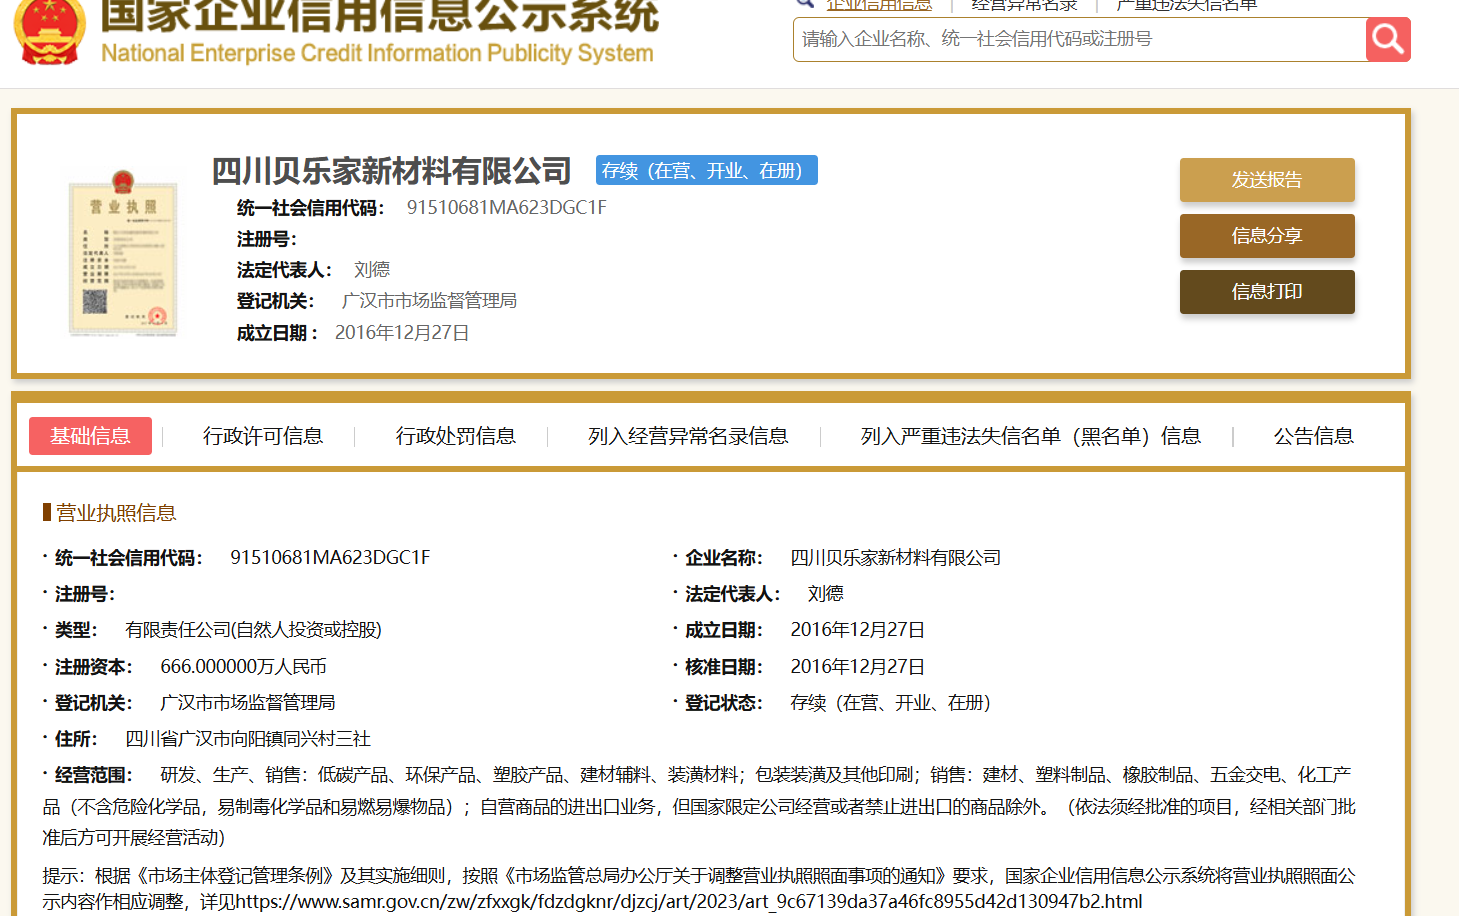Click the 营业执照信息 section heading
Screen dimensions: 1459x916
(116, 513)
